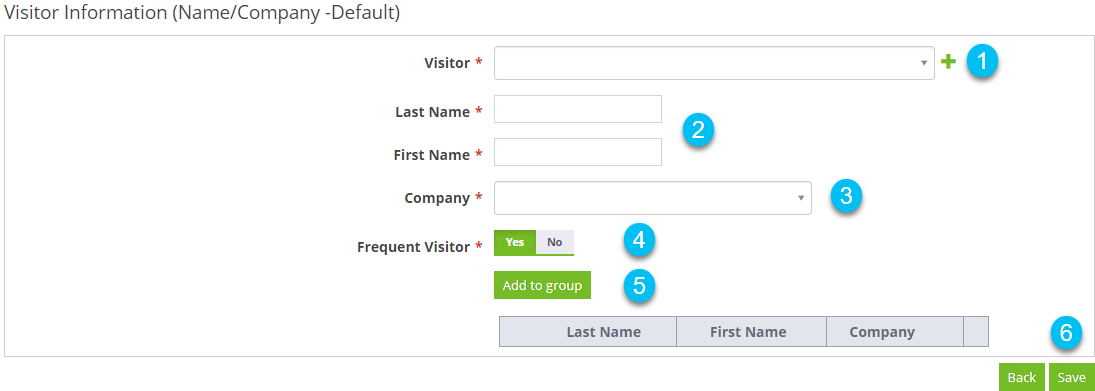Click the numbered callout 5 badge
The width and height of the screenshot is (1095, 391).
[x=639, y=285]
